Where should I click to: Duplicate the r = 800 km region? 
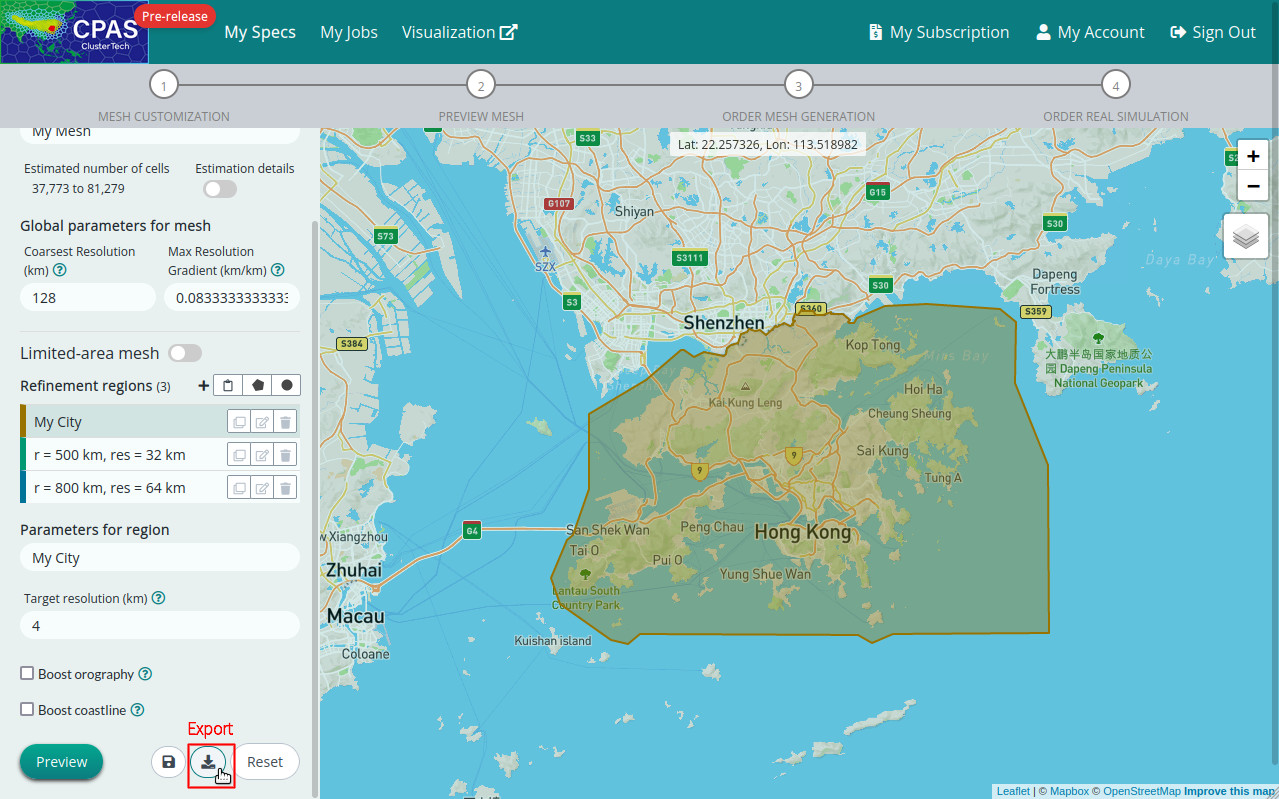tap(239, 488)
